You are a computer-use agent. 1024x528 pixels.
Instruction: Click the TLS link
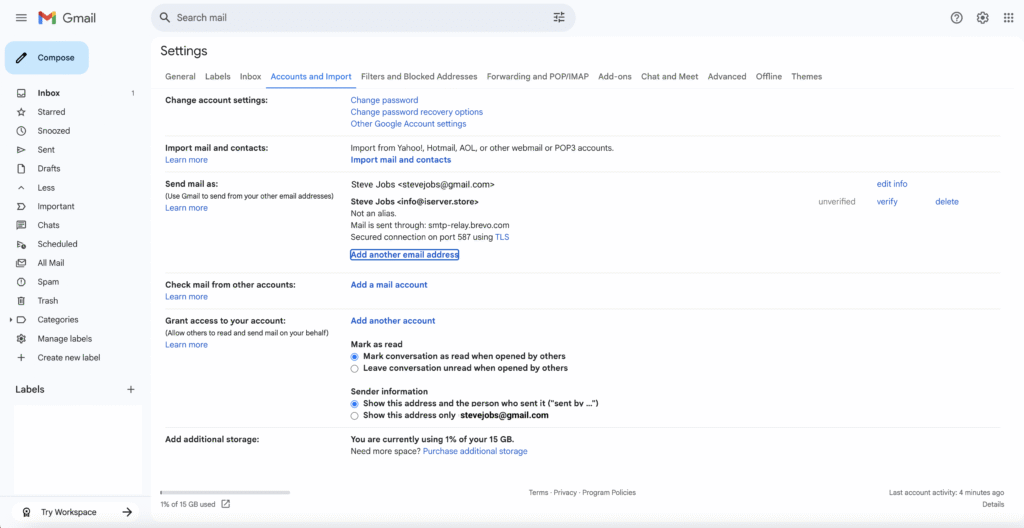pyautogui.click(x=502, y=237)
